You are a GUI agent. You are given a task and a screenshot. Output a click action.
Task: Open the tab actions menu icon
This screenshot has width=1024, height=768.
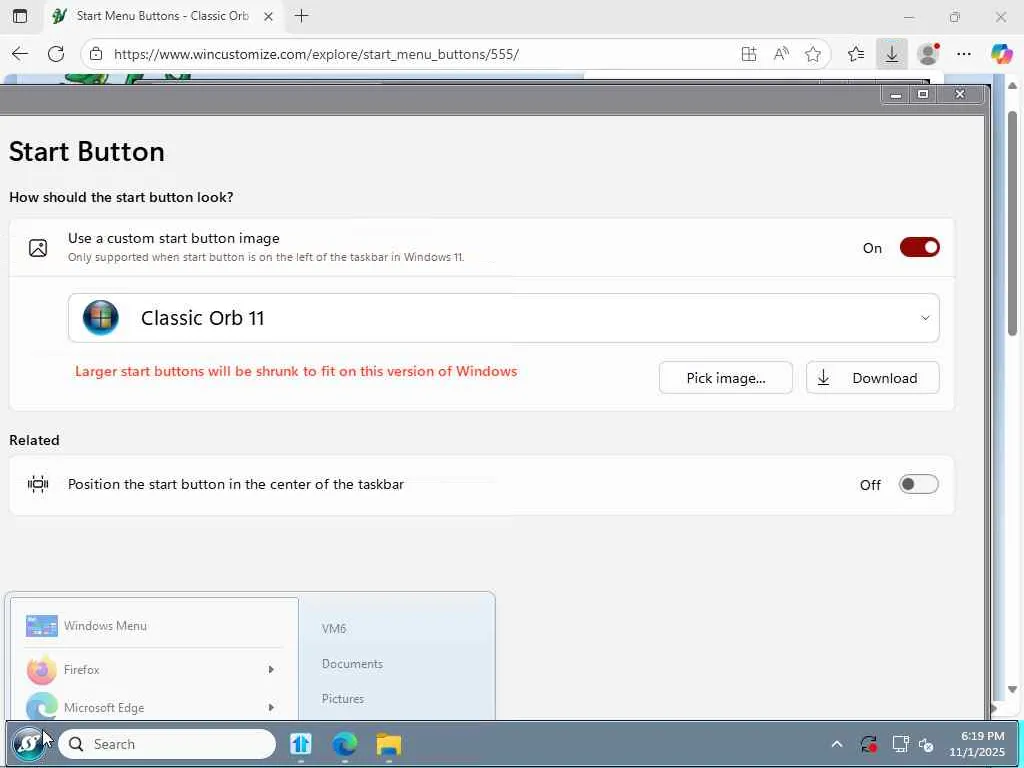[x=20, y=16]
